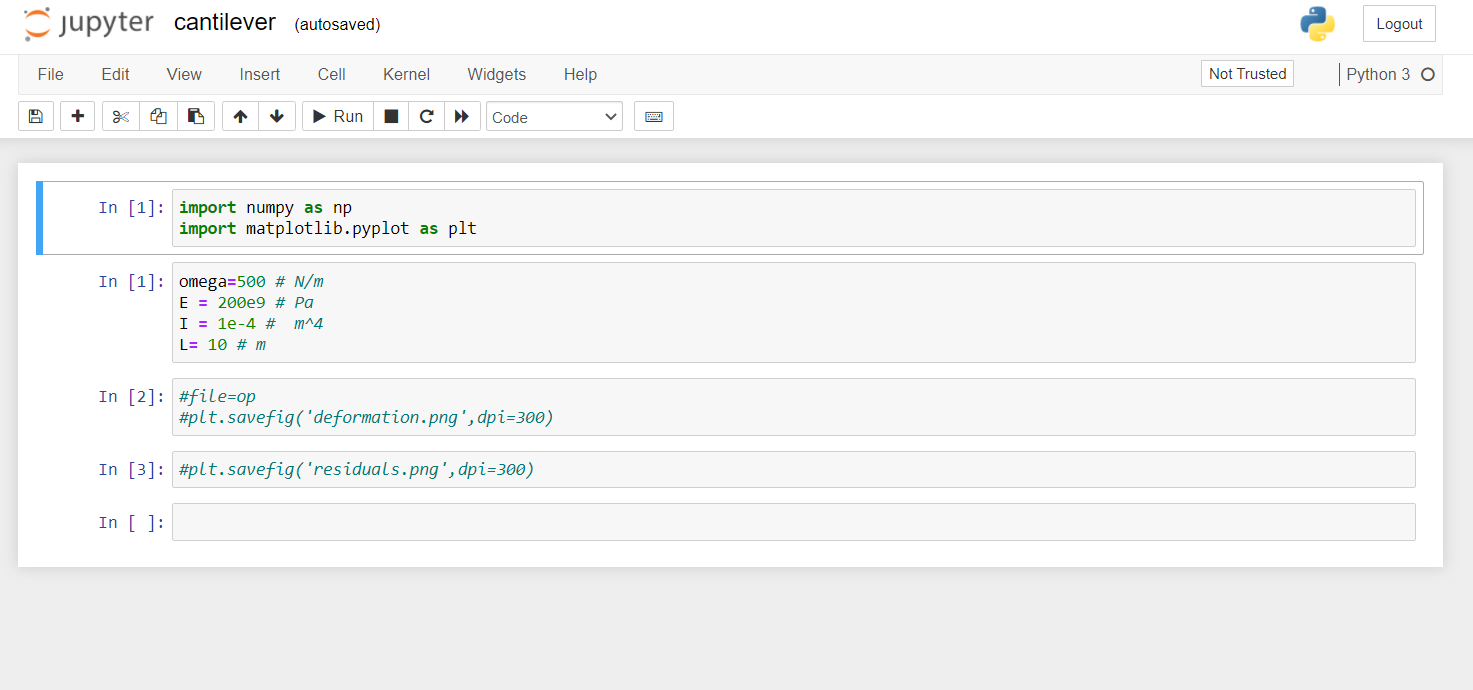Click into the deformation.png savefig cell
The height and width of the screenshot is (690, 1473).
pos(794,407)
